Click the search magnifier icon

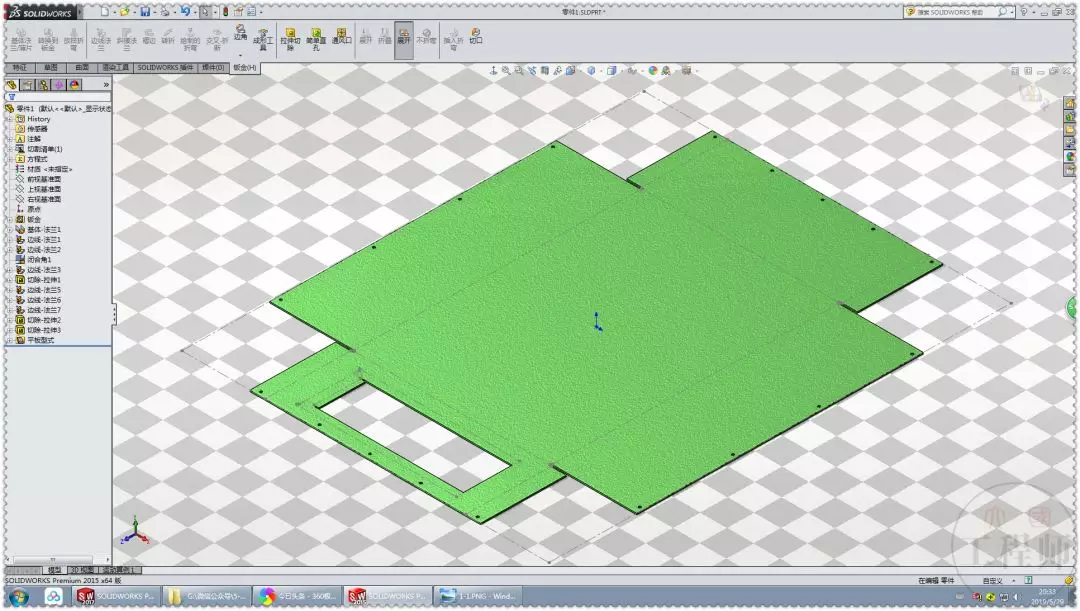1002,12
